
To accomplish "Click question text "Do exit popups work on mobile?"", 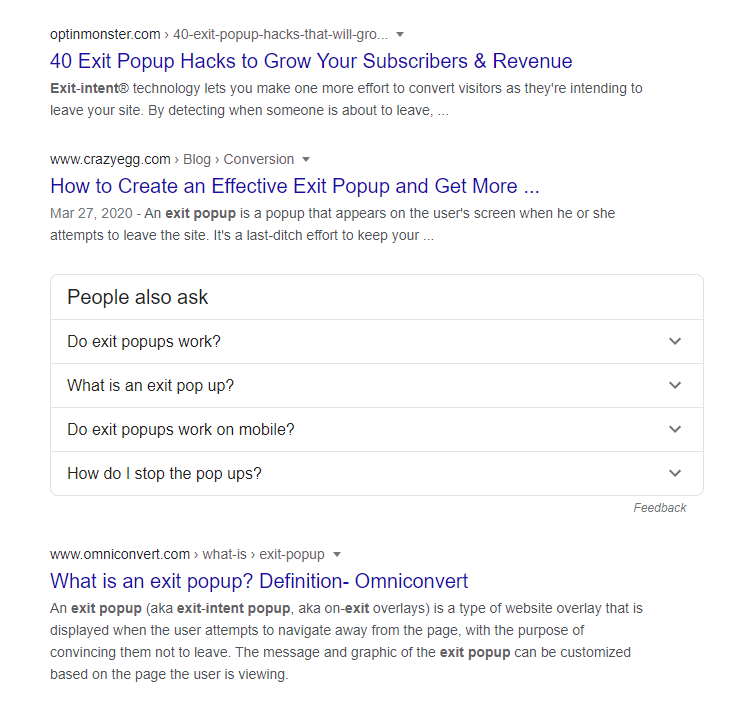I will [181, 429].
